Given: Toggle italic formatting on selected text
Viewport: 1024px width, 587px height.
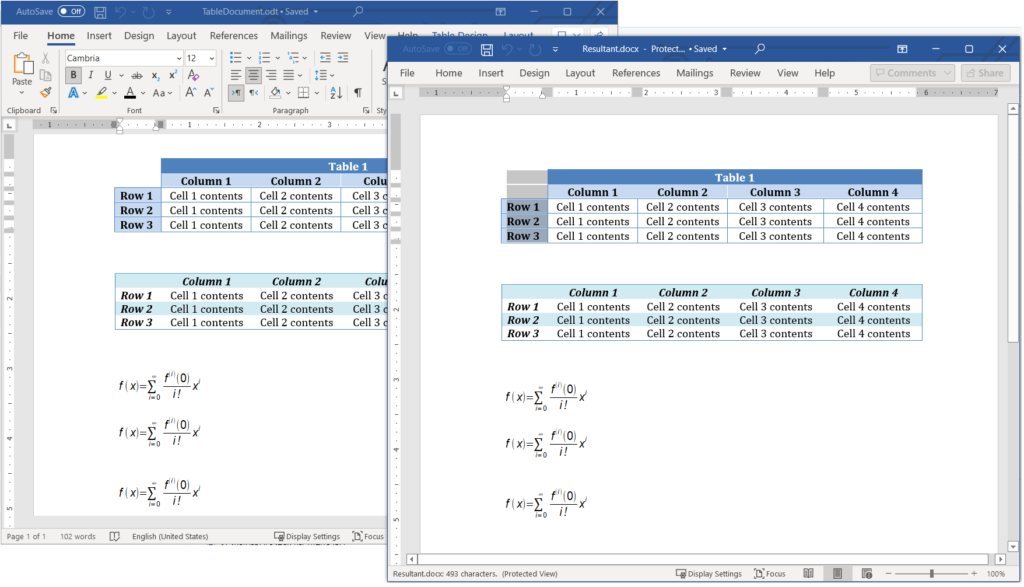Looking at the screenshot, I should (90, 75).
